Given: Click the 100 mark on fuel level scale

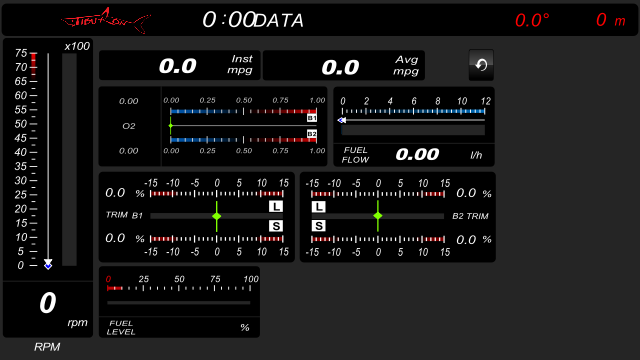Looking at the screenshot, I should (x=251, y=279).
